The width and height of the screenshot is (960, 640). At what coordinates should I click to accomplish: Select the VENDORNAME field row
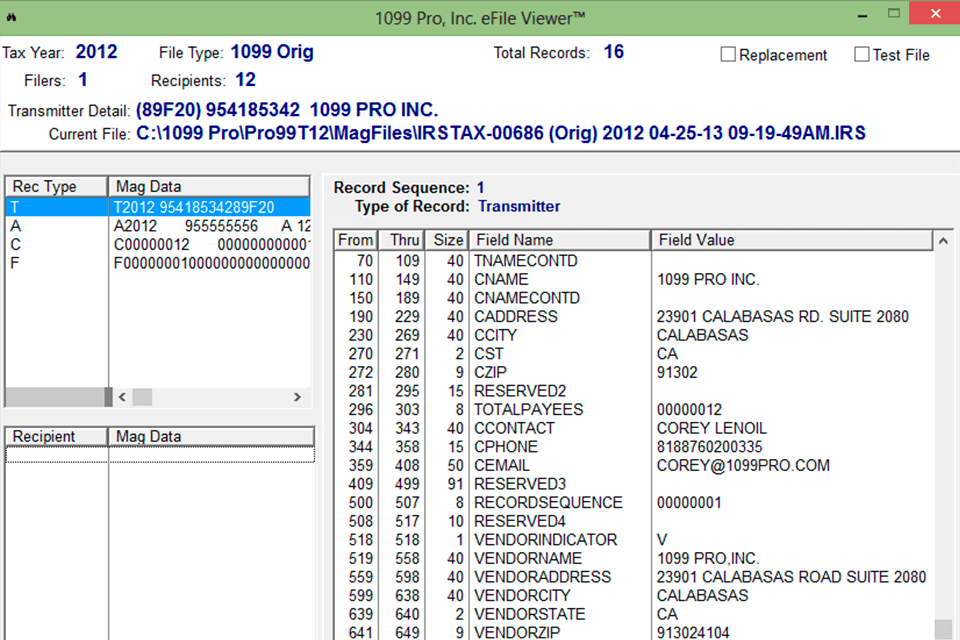[x=634, y=559]
